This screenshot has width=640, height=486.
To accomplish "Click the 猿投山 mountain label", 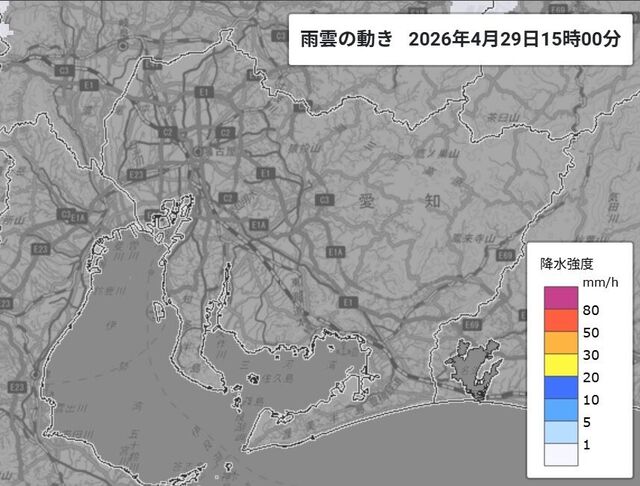I will 304,149.
